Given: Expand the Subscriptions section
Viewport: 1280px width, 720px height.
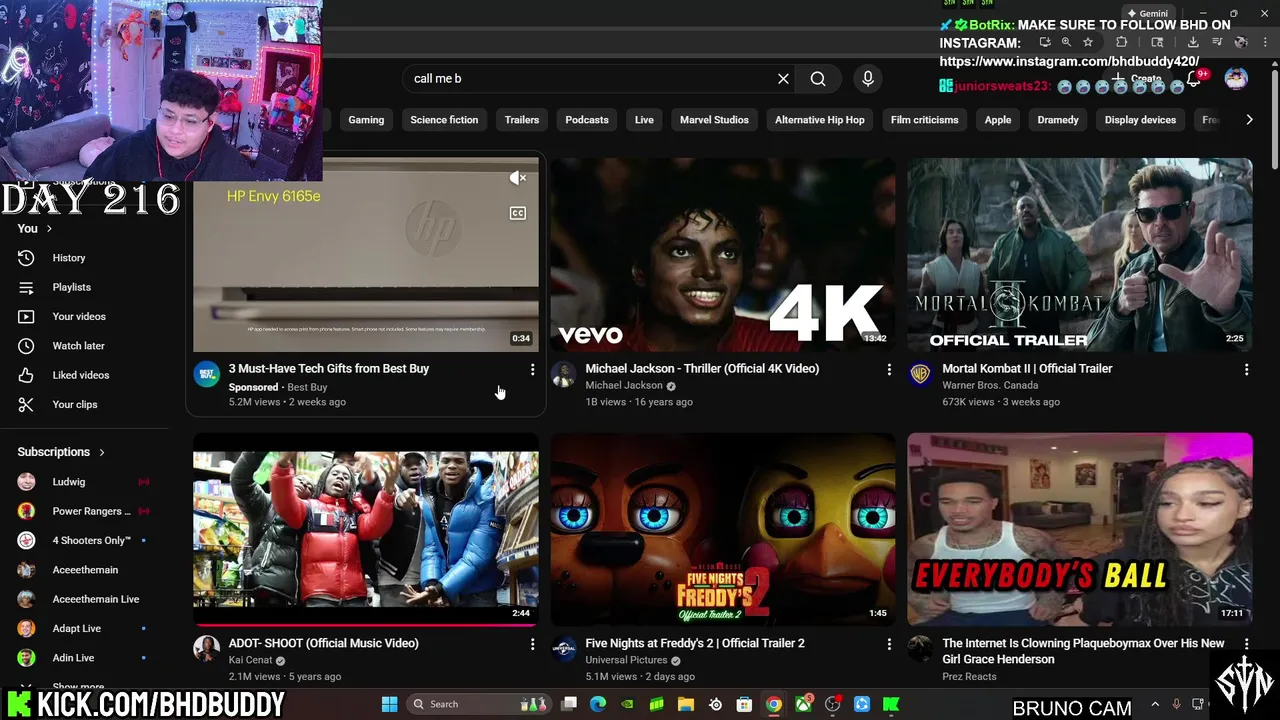Looking at the screenshot, I should coord(62,452).
